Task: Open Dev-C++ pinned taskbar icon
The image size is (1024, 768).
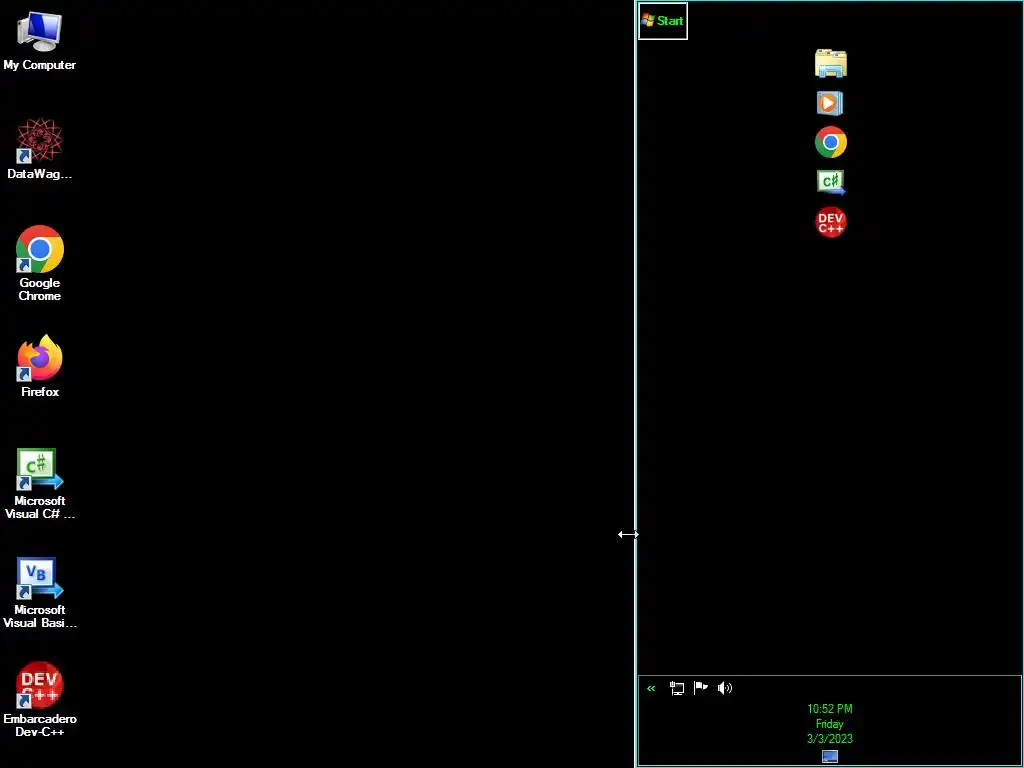Action: [x=831, y=222]
